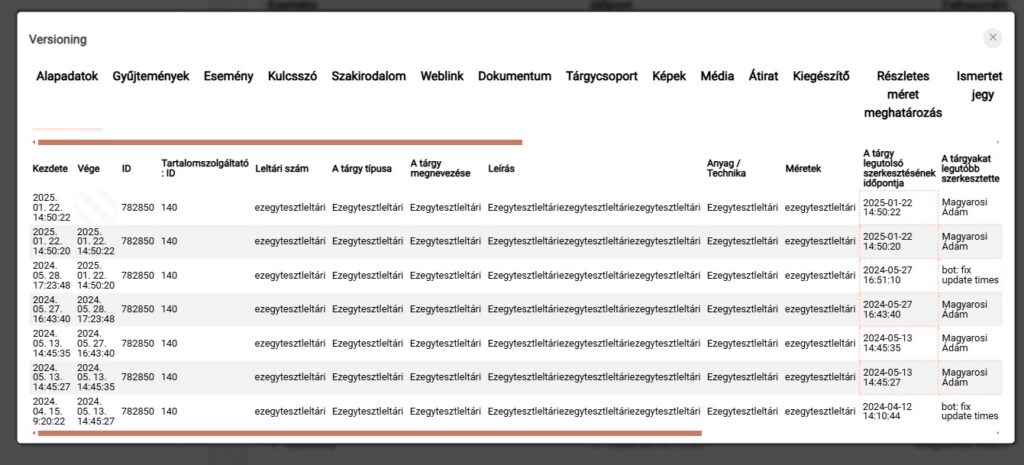Open the Részletes méret meghatározás tab

coord(903,95)
